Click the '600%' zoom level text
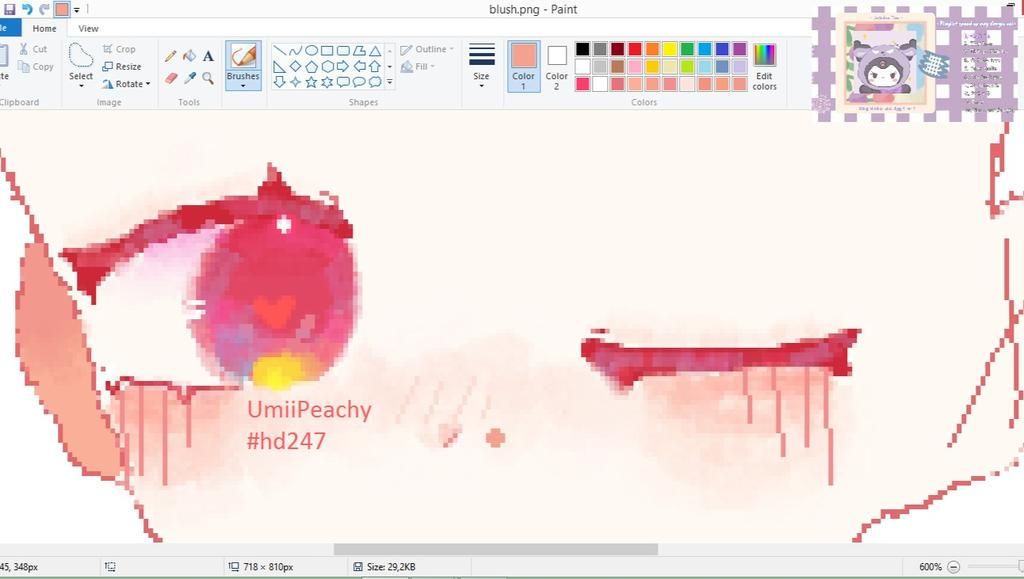 click(x=930, y=567)
